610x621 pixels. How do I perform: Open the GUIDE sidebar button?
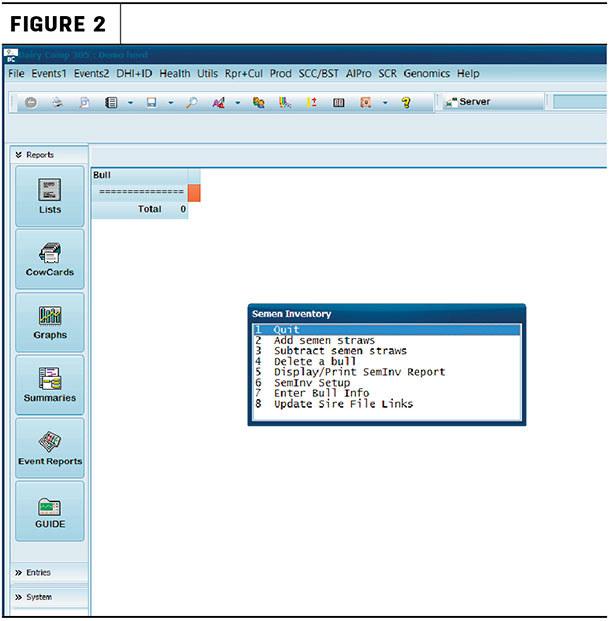pyautogui.click(x=50, y=511)
